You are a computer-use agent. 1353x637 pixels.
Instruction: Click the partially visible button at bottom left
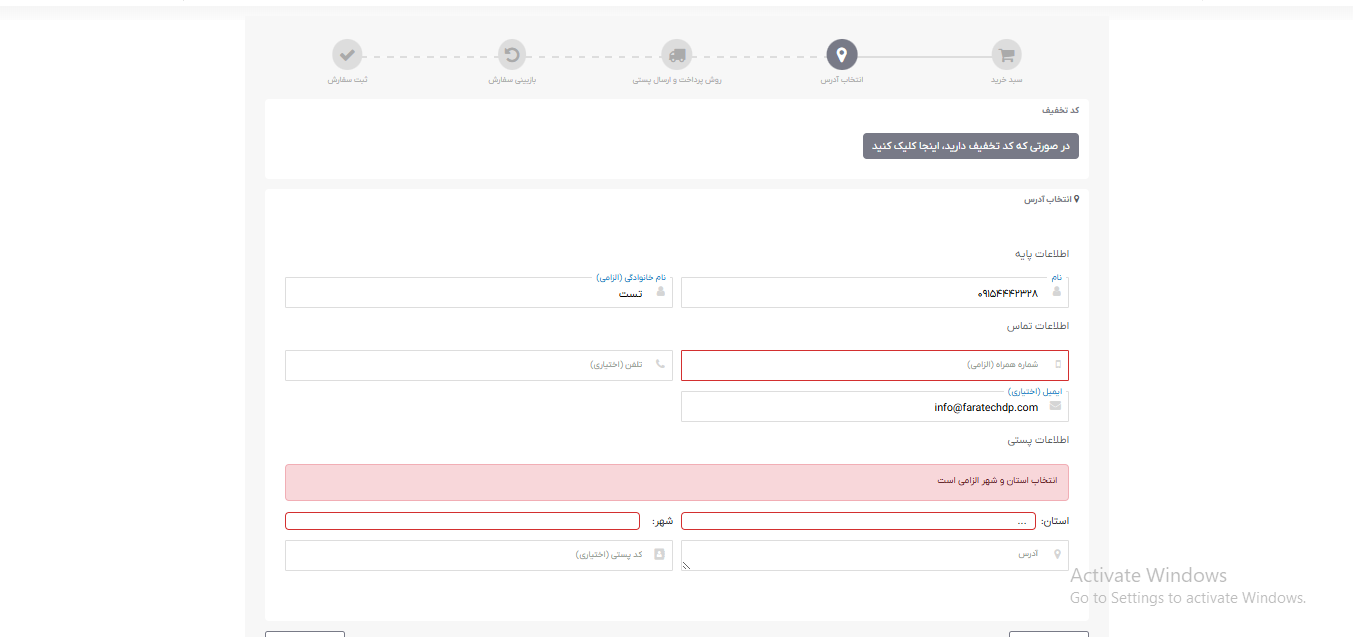305,634
